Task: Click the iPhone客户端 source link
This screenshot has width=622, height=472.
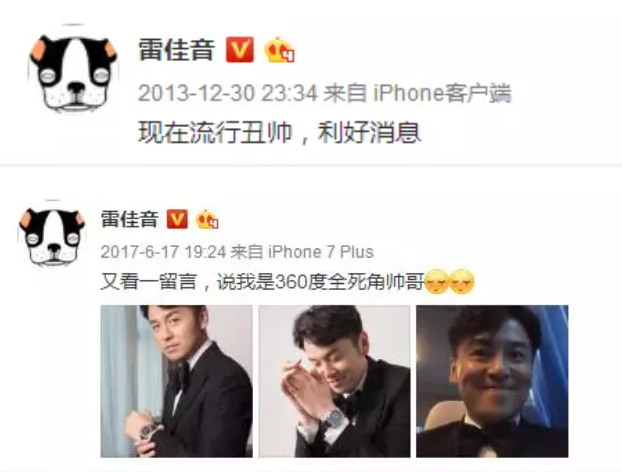Action: tap(442, 93)
